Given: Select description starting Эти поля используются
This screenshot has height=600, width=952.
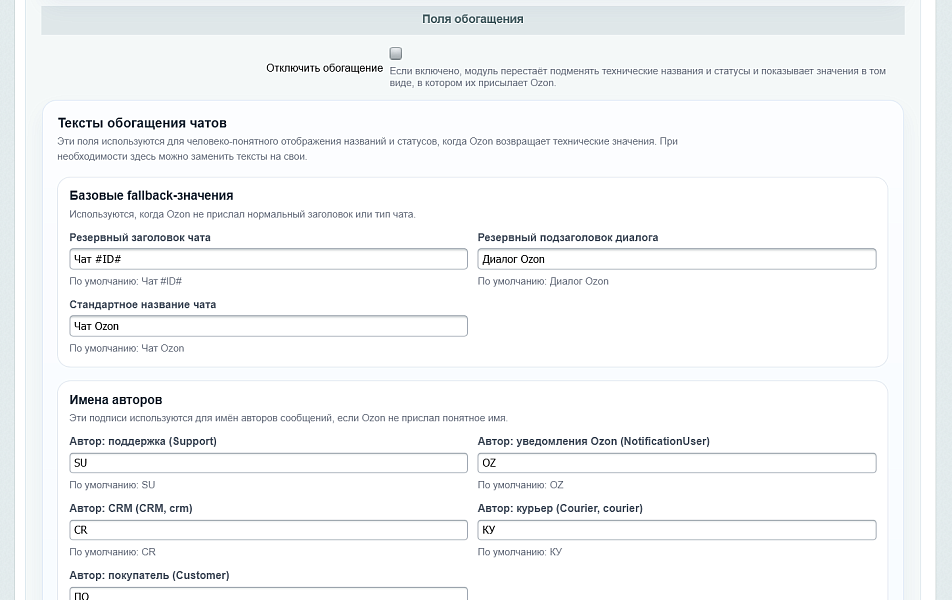Looking at the screenshot, I should click(367, 149).
